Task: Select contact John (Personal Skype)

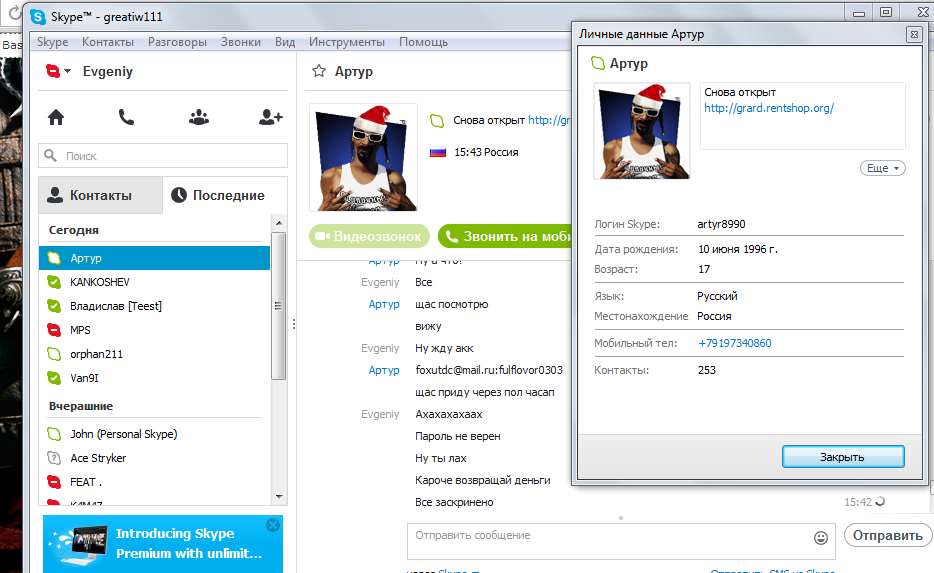Action: pos(154,434)
